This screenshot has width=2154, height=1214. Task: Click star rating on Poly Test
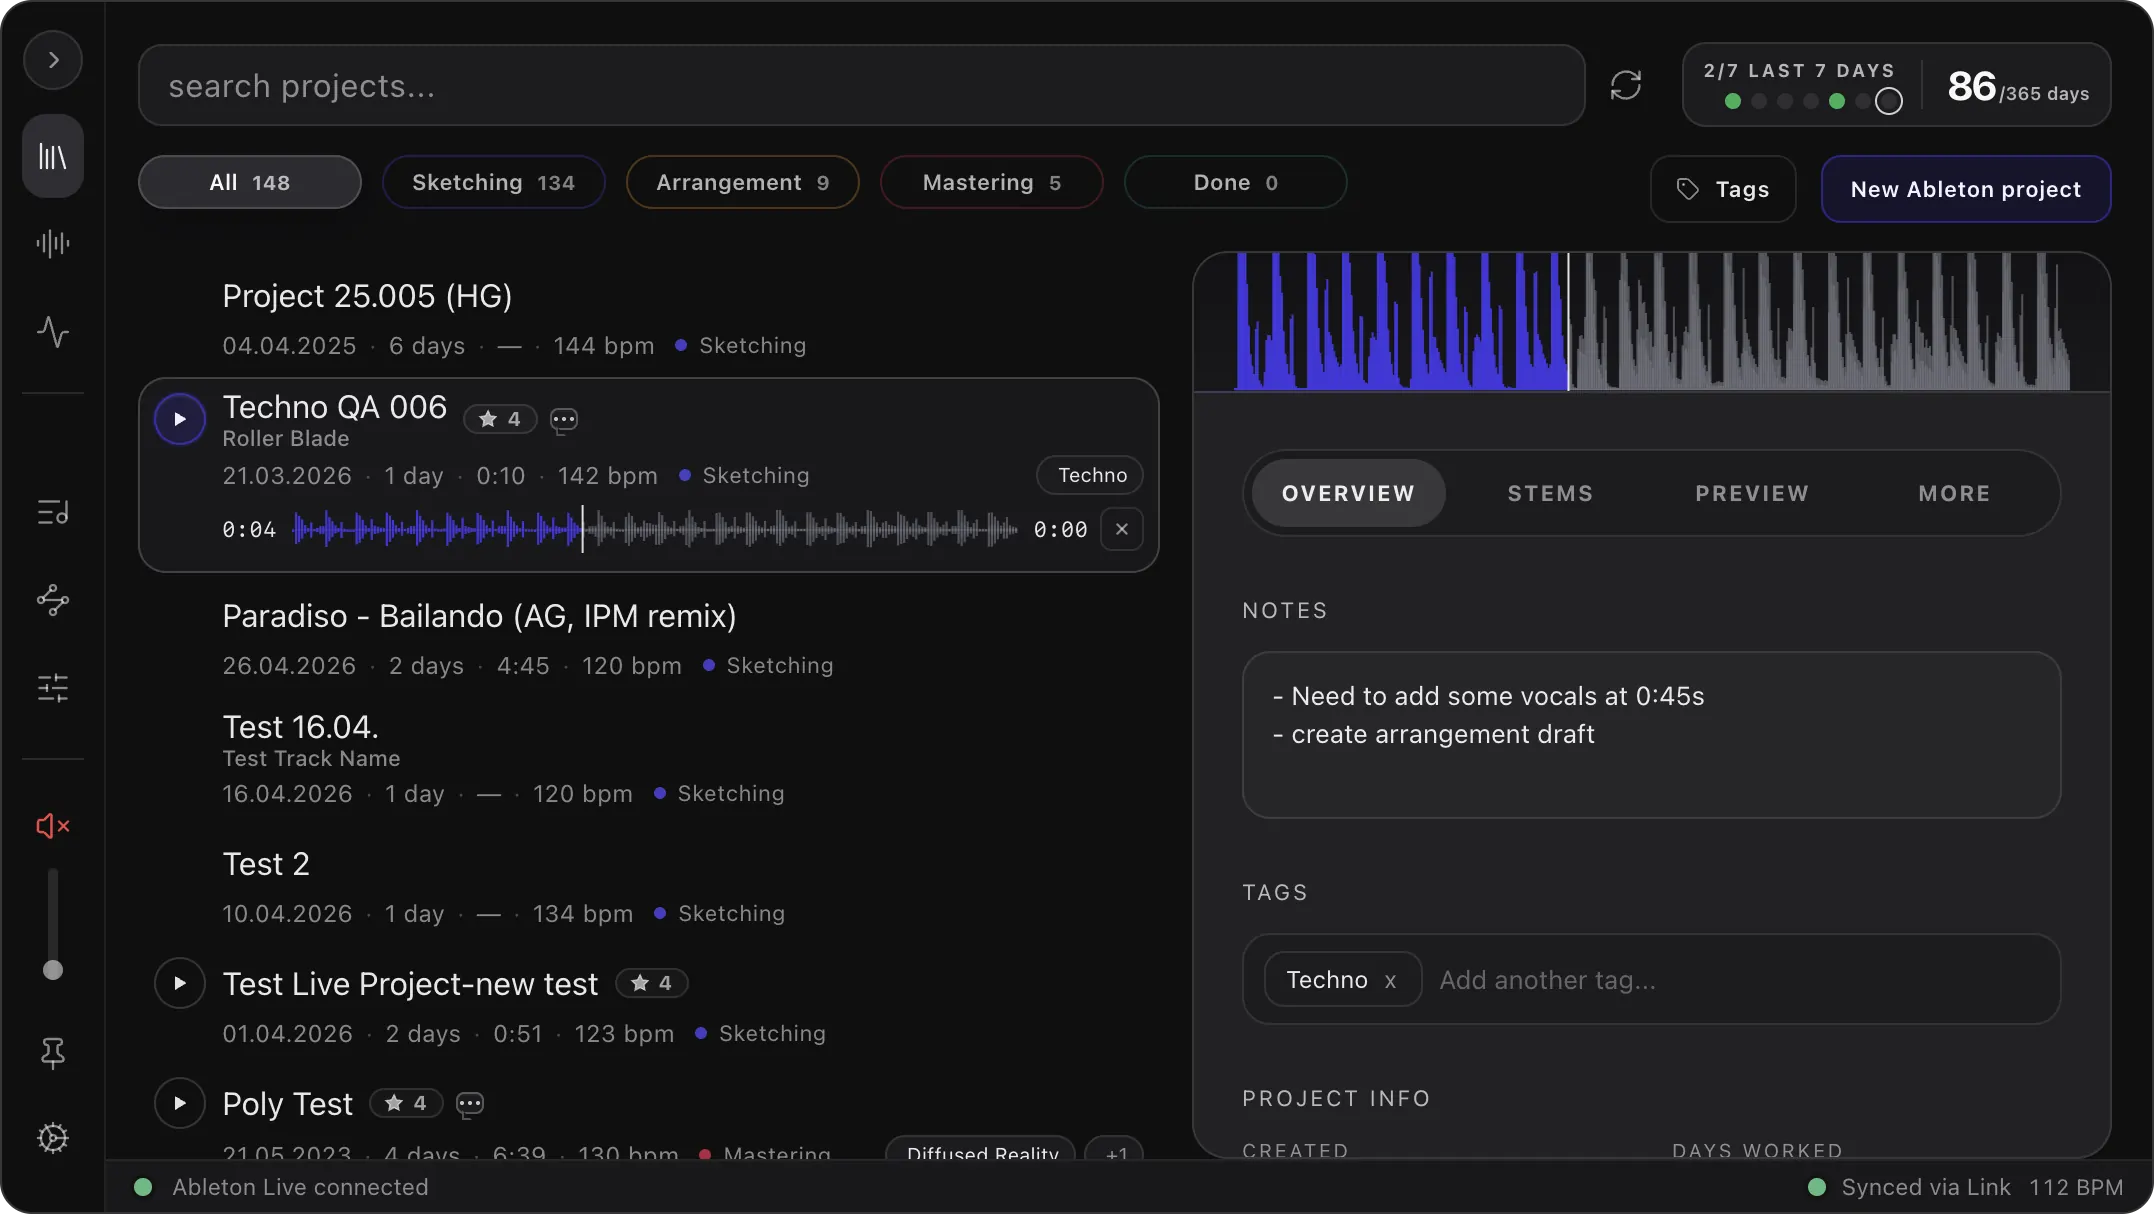406,1103
